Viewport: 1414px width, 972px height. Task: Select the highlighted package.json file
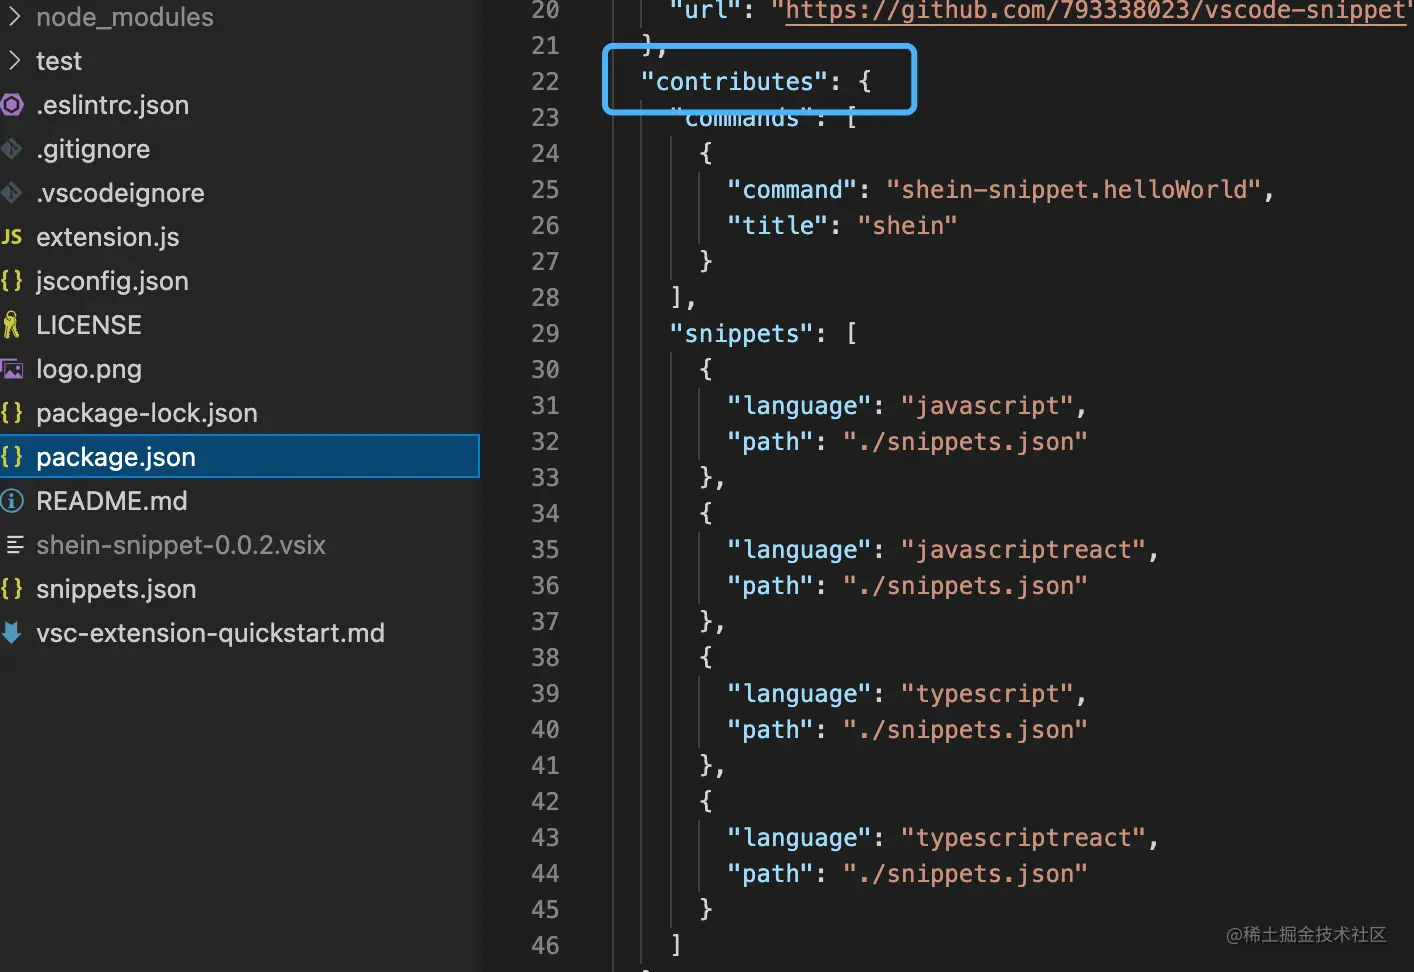240,456
